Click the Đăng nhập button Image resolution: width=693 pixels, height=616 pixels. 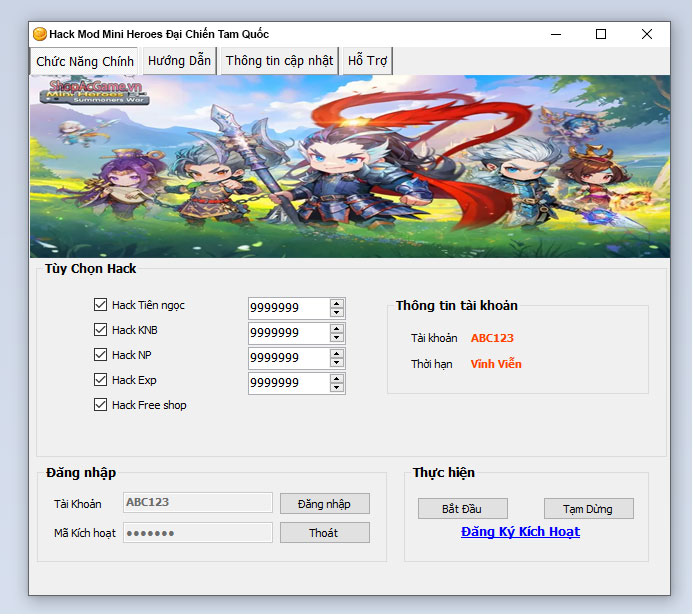point(324,504)
